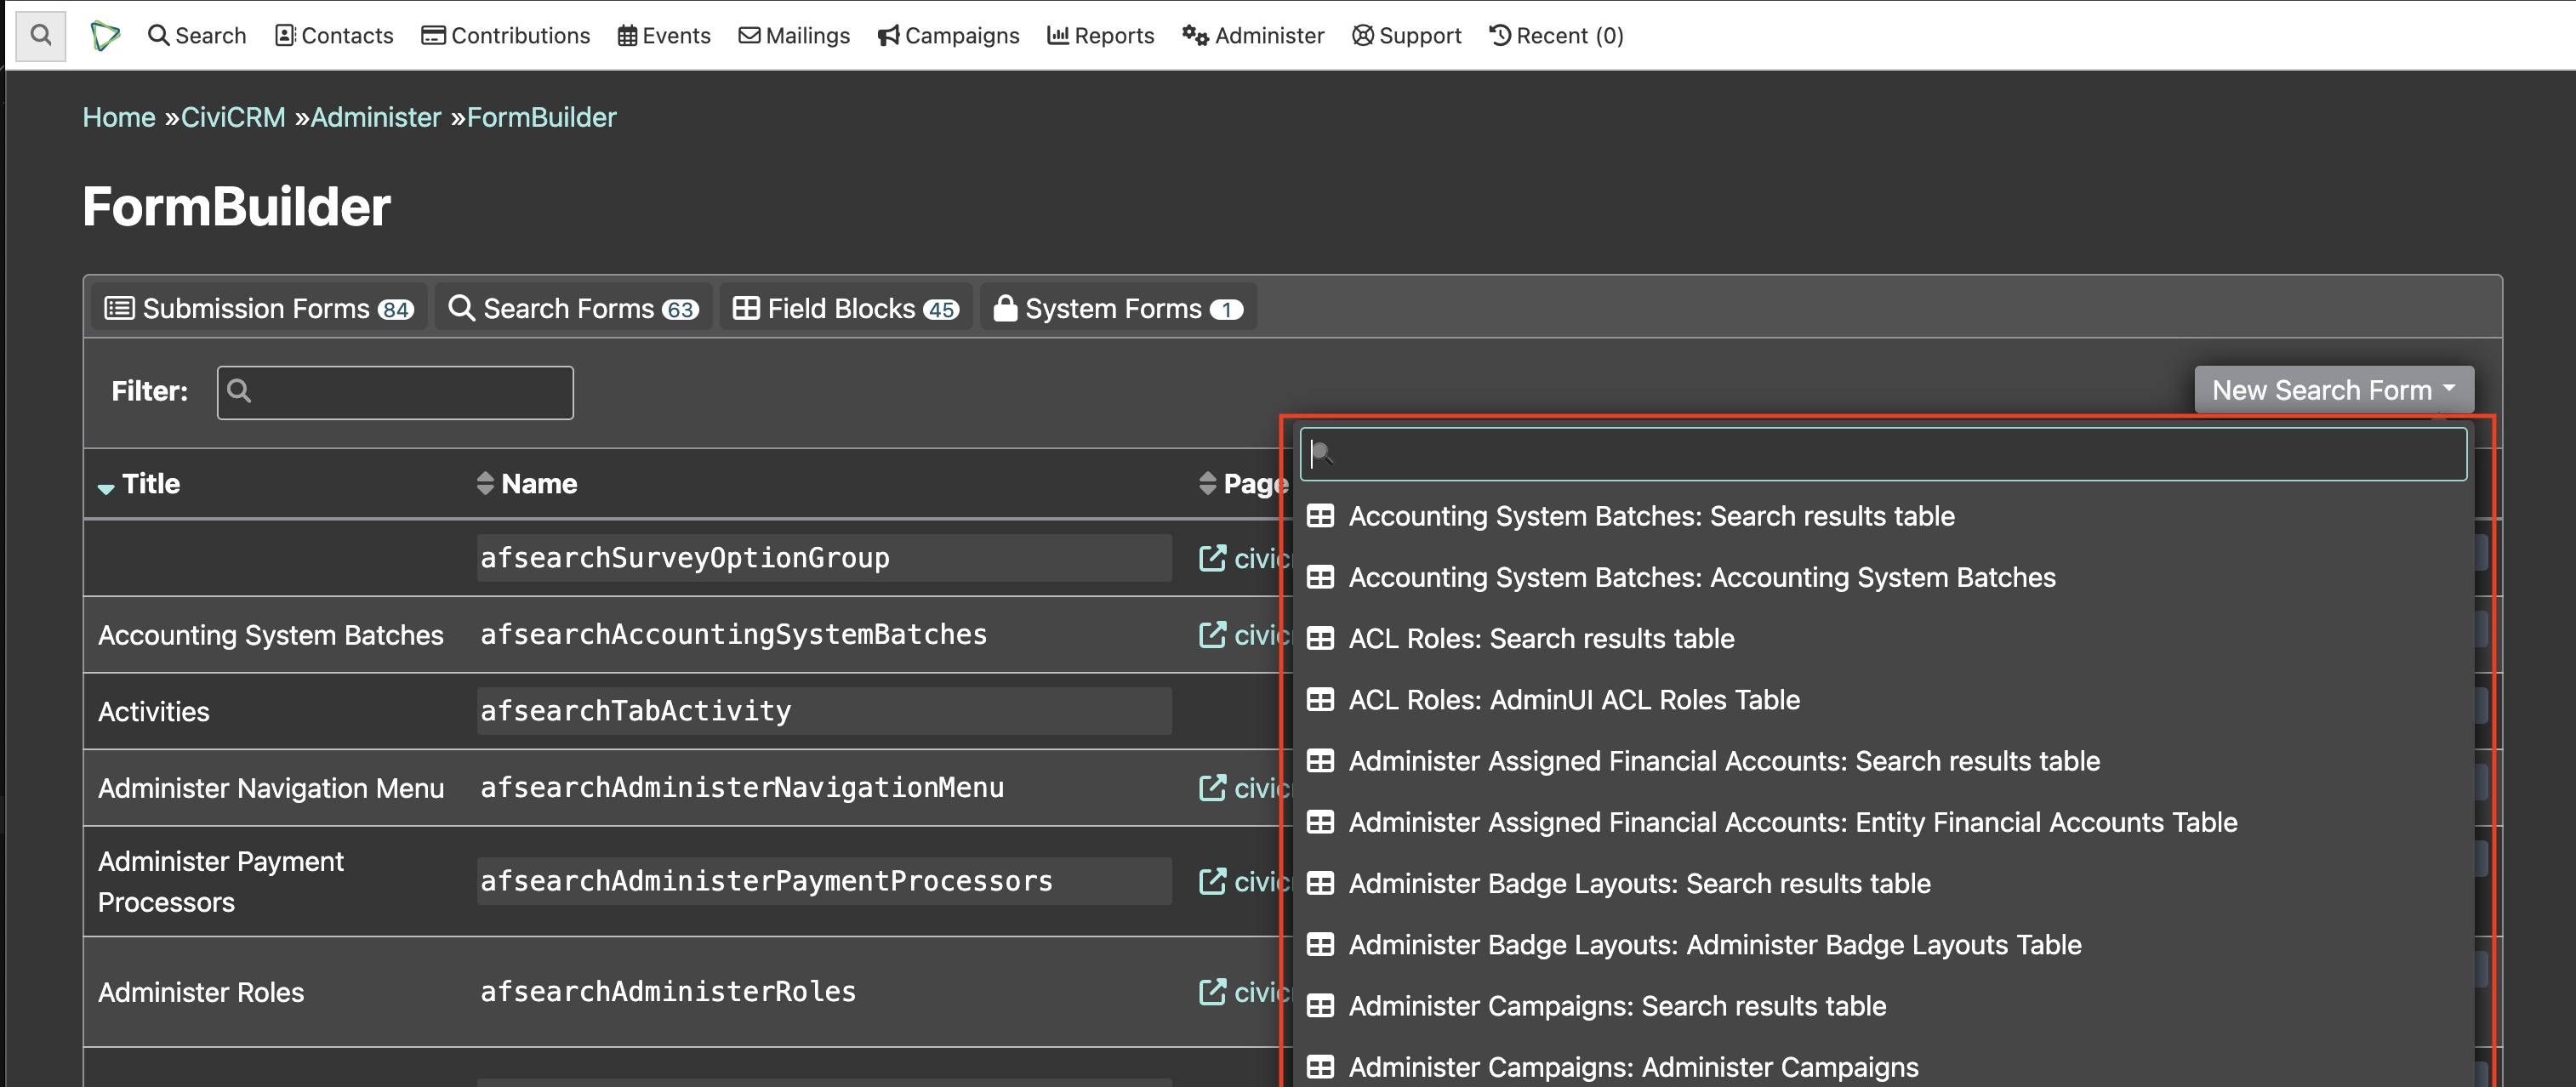Click afsearchSurveyOptionGroup name cell
2576x1087 pixels.
tap(824, 558)
